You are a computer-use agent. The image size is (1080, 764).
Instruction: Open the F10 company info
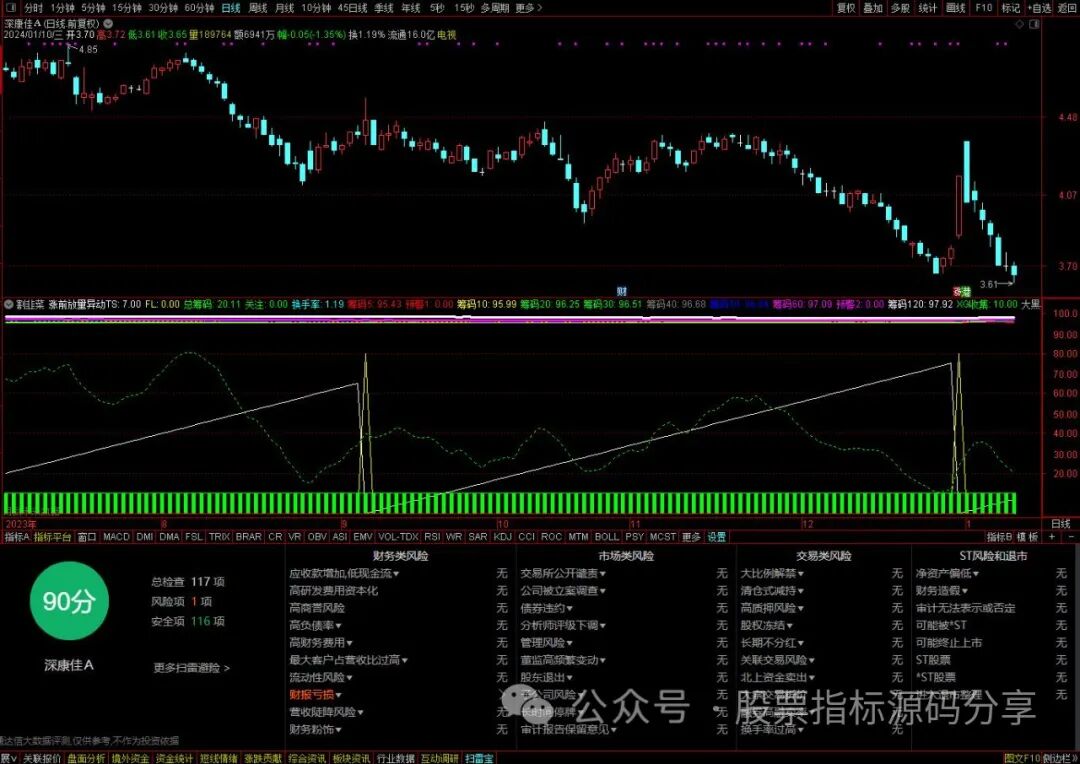pos(984,8)
